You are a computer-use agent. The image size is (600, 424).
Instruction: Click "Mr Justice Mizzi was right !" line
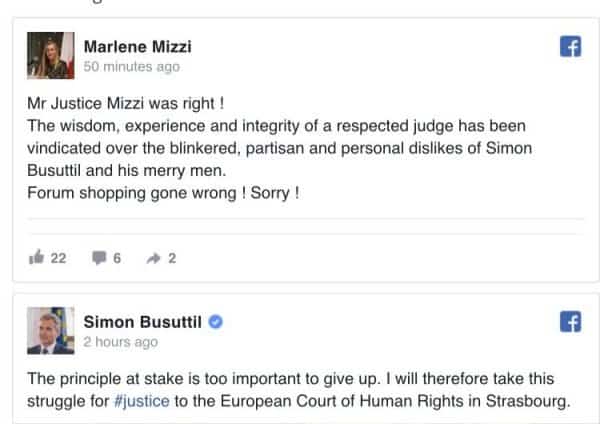[x=124, y=103]
